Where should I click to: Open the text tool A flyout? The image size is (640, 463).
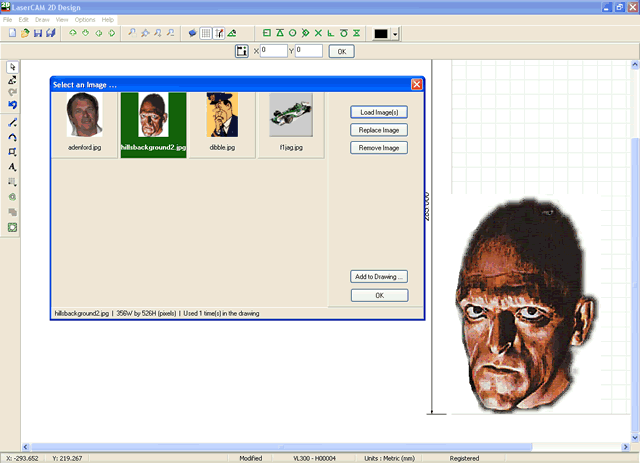click(12, 167)
